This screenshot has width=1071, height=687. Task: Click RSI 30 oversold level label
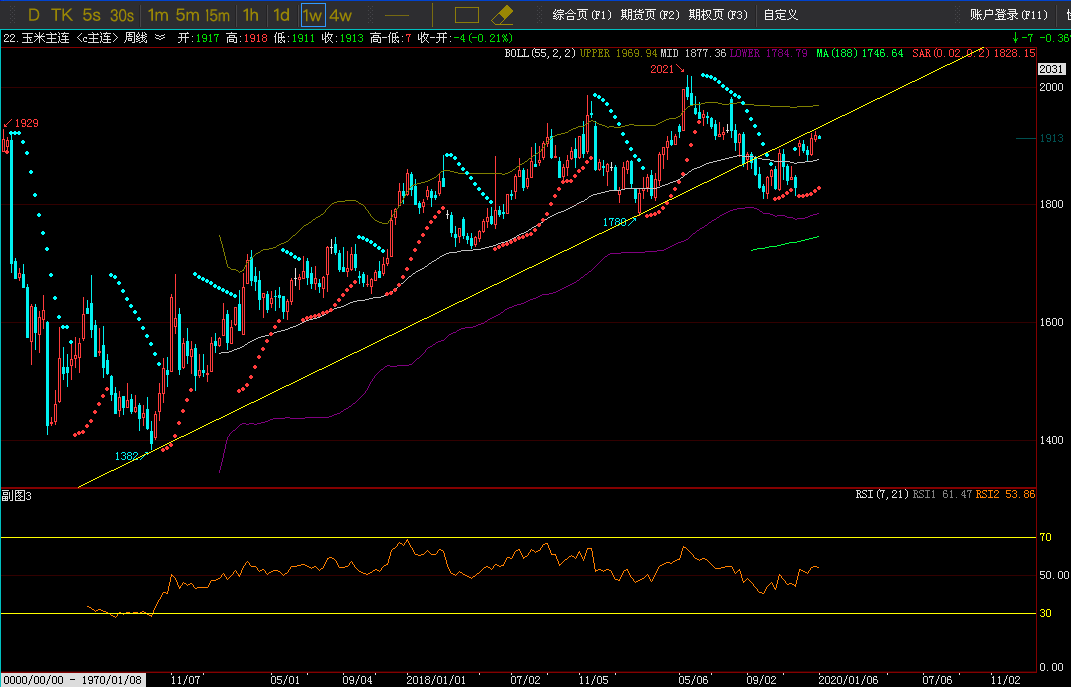tap(1045, 613)
